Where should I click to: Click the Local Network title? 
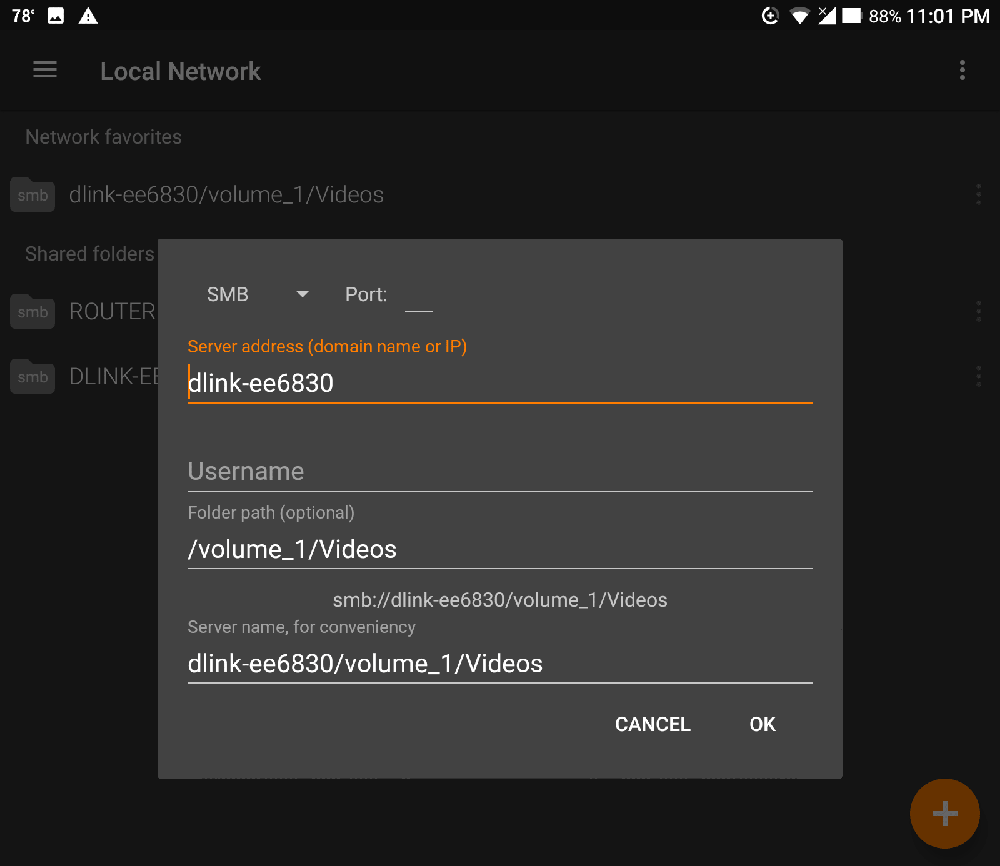pos(180,71)
